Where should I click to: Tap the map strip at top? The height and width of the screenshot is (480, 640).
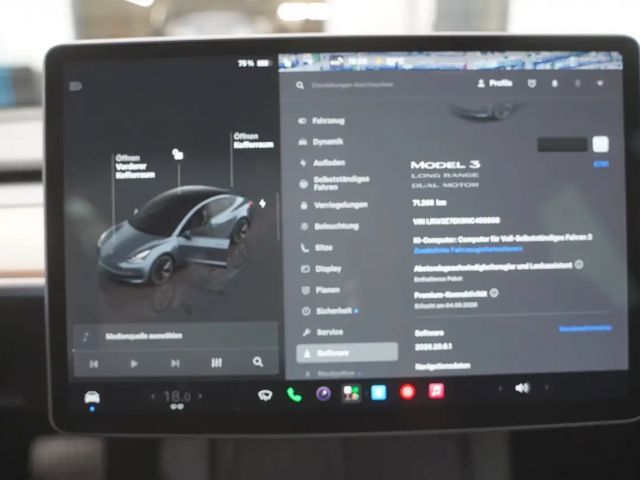(x=451, y=61)
